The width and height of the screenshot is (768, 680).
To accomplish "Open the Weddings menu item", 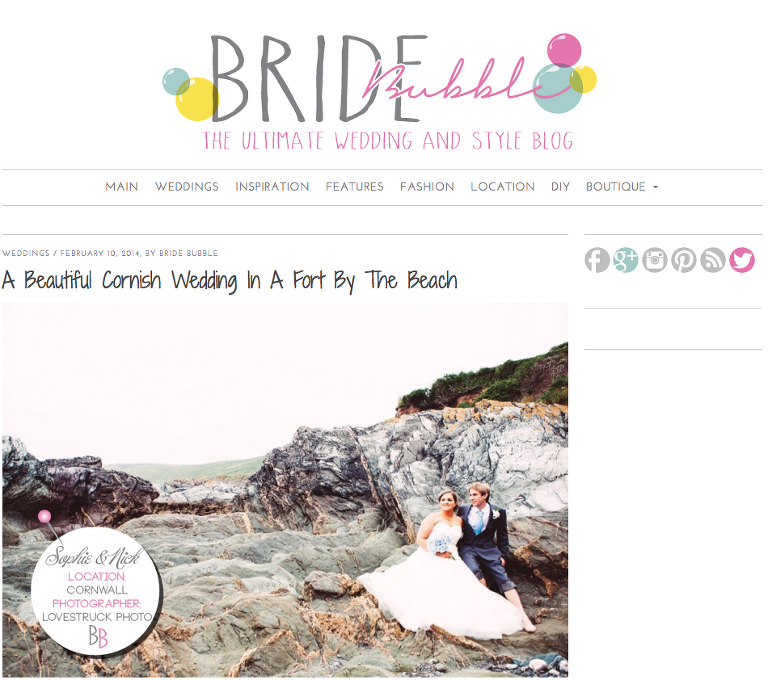I will [187, 187].
